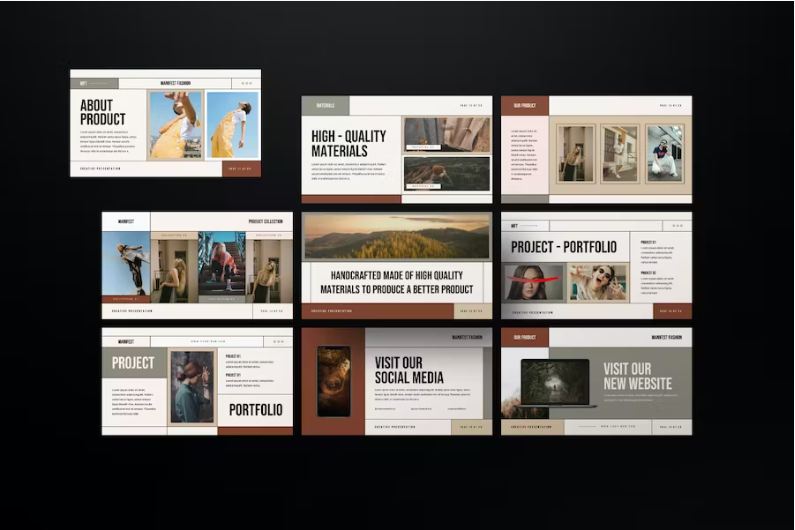Screen dimensions: 795x530
Task: Select the laughing woman with sunglasses photo
Action: [597, 282]
